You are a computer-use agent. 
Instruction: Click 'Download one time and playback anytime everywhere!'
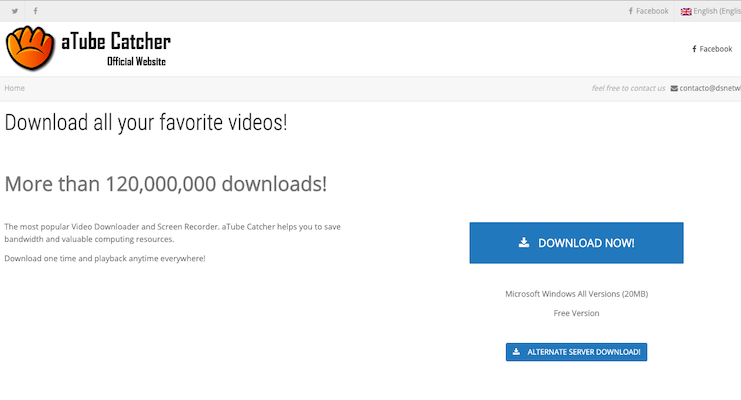pos(105,258)
